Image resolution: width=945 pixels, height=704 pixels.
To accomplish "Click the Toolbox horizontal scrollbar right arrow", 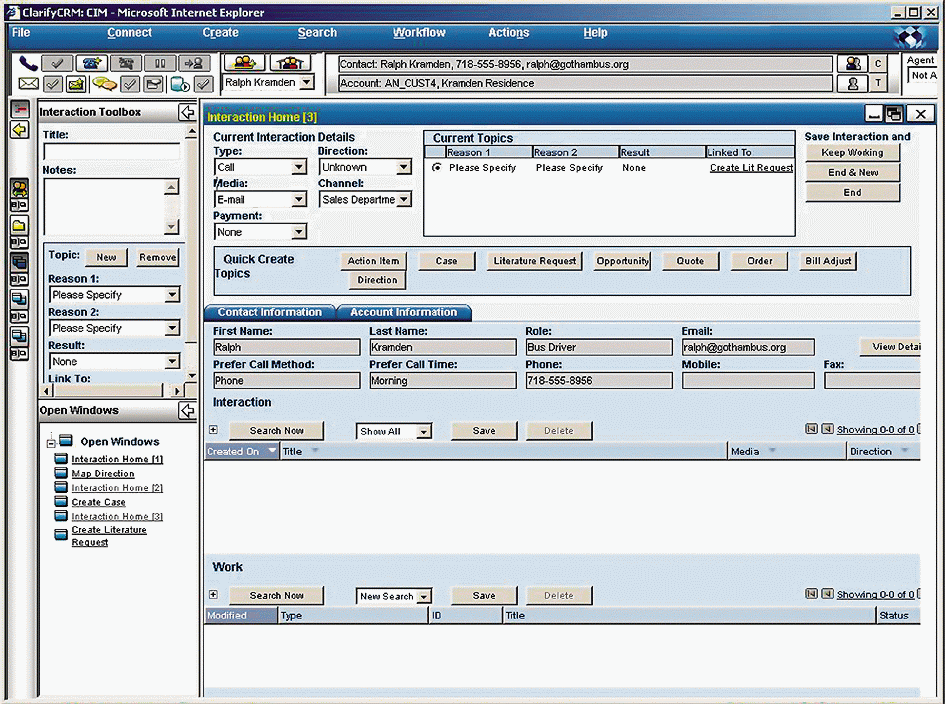I will [x=177, y=391].
